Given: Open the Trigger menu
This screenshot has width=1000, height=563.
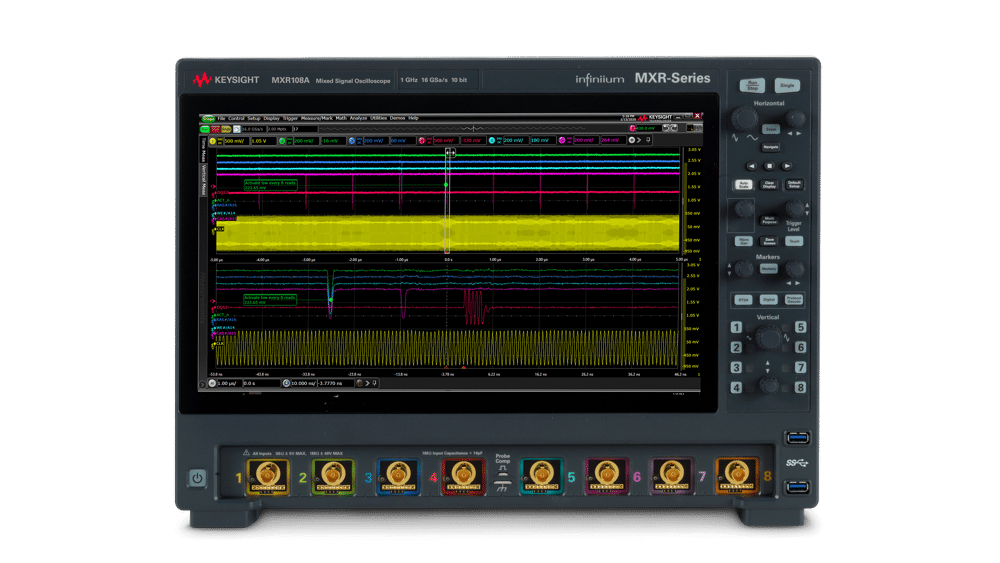Looking at the screenshot, I should click(290, 118).
